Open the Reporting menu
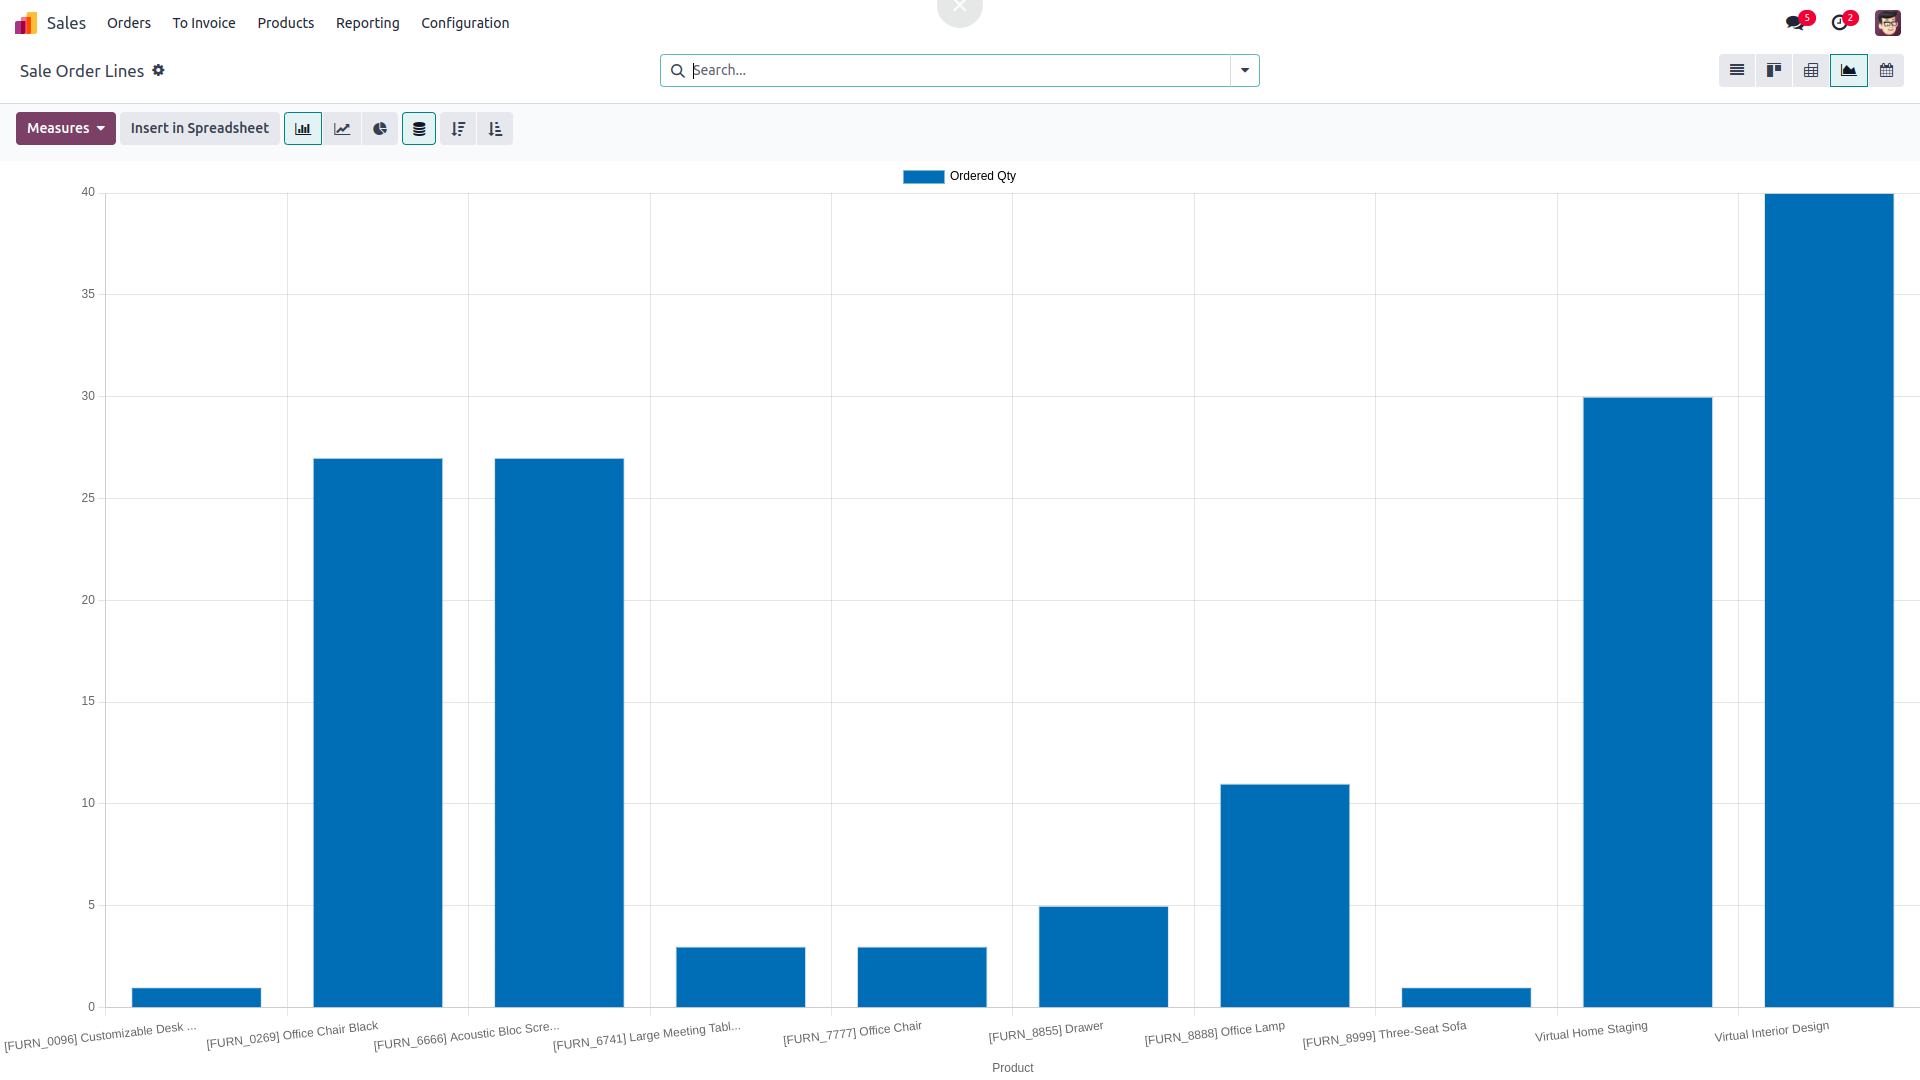The width and height of the screenshot is (1920, 1080). [x=367, y=23]
